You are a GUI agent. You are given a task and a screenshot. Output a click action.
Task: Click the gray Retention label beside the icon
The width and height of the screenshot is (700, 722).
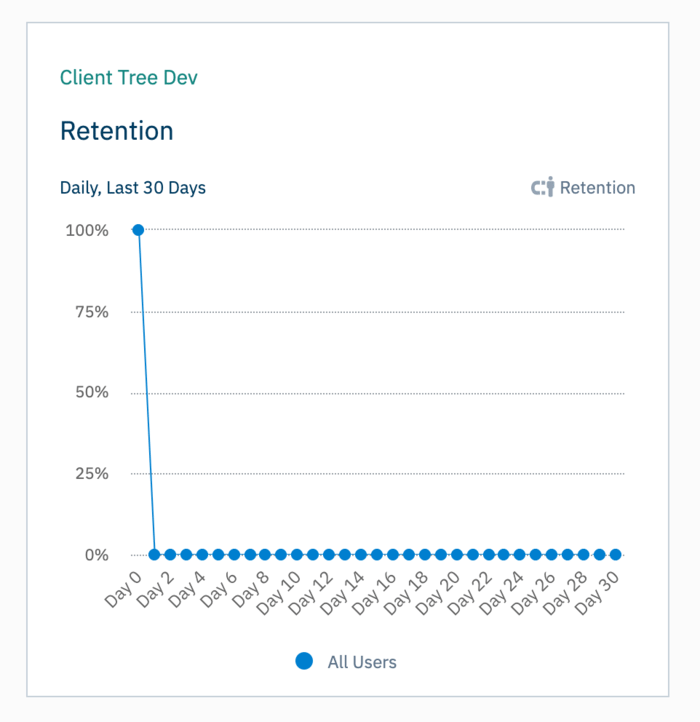[597, 188]
